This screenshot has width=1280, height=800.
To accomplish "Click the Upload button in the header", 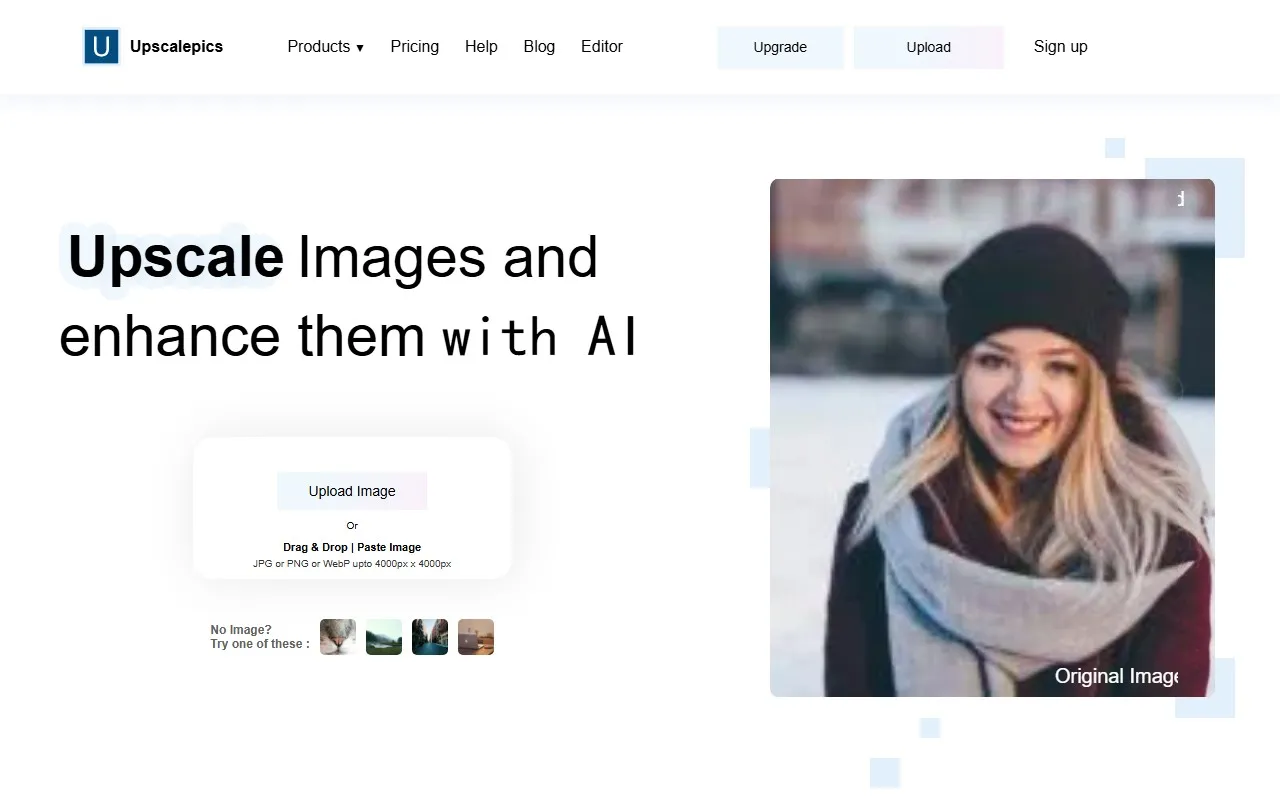I will pyautogui.click(x=928, y=47).
